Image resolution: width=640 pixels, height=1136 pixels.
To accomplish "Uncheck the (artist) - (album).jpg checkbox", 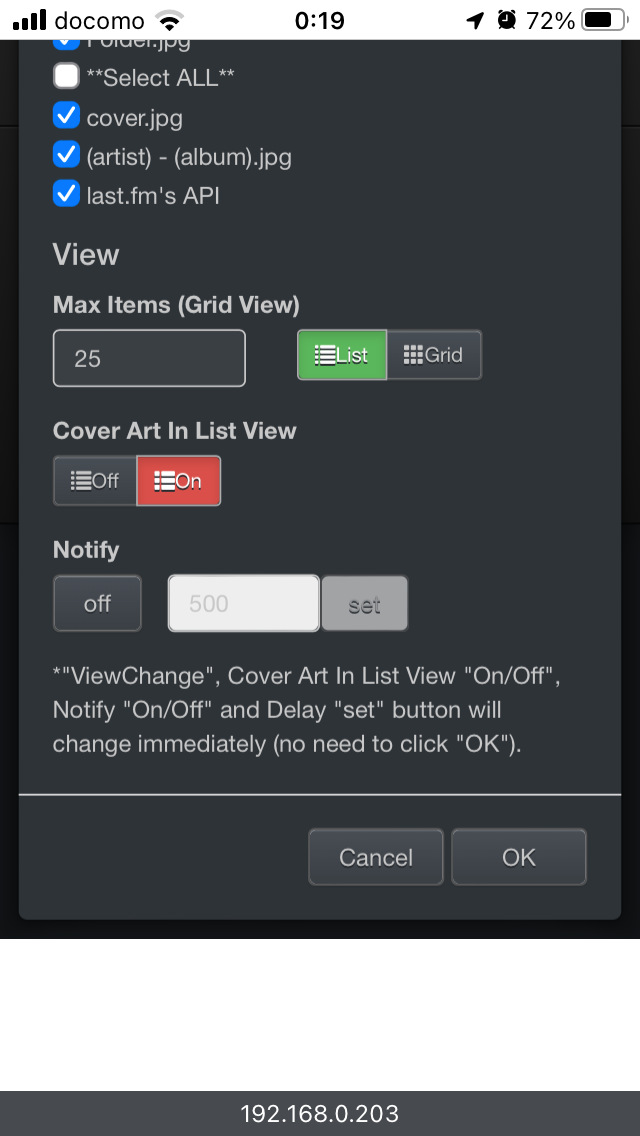I will point(66,155).
